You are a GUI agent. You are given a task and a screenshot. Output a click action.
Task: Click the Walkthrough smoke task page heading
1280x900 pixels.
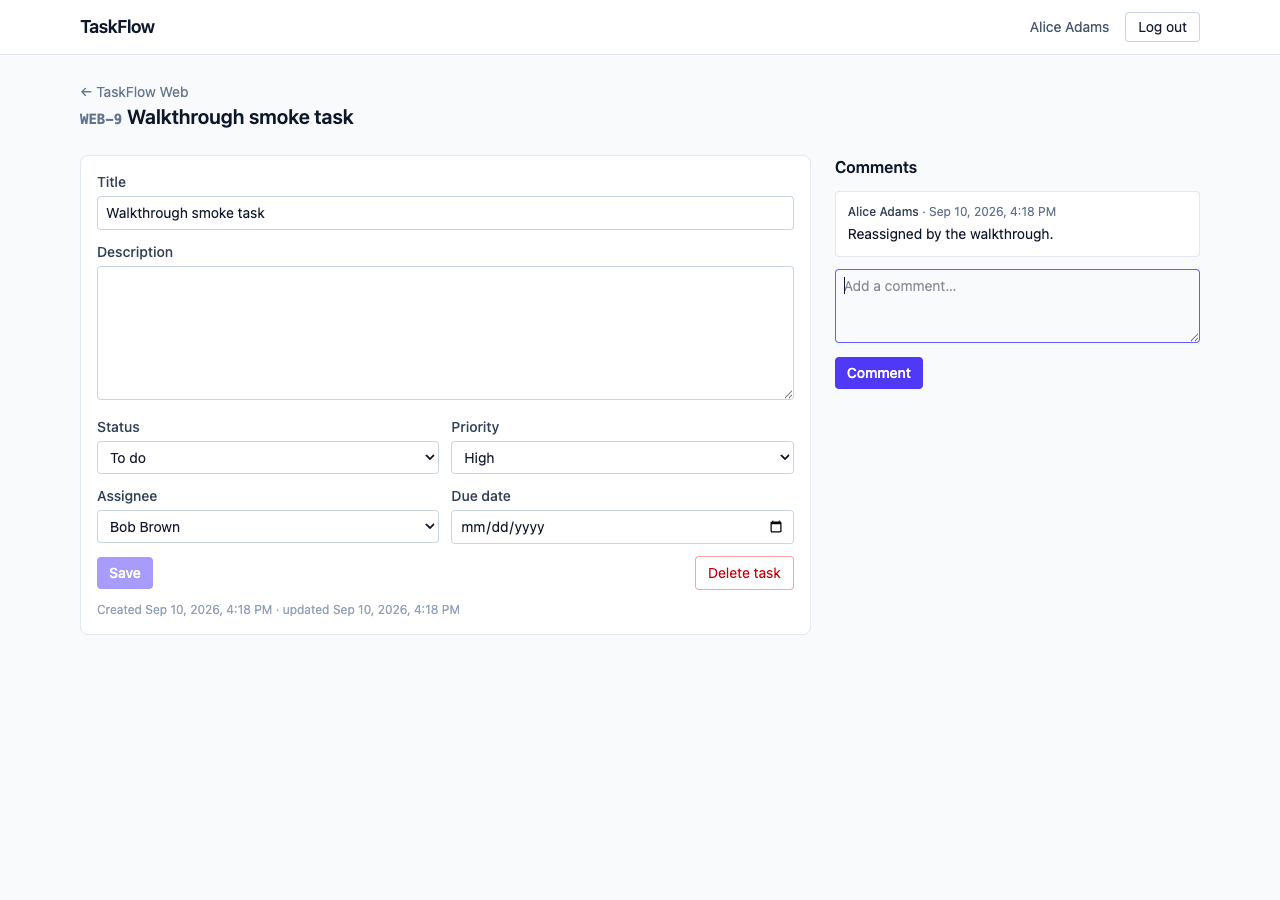click(x=240, y=117)
